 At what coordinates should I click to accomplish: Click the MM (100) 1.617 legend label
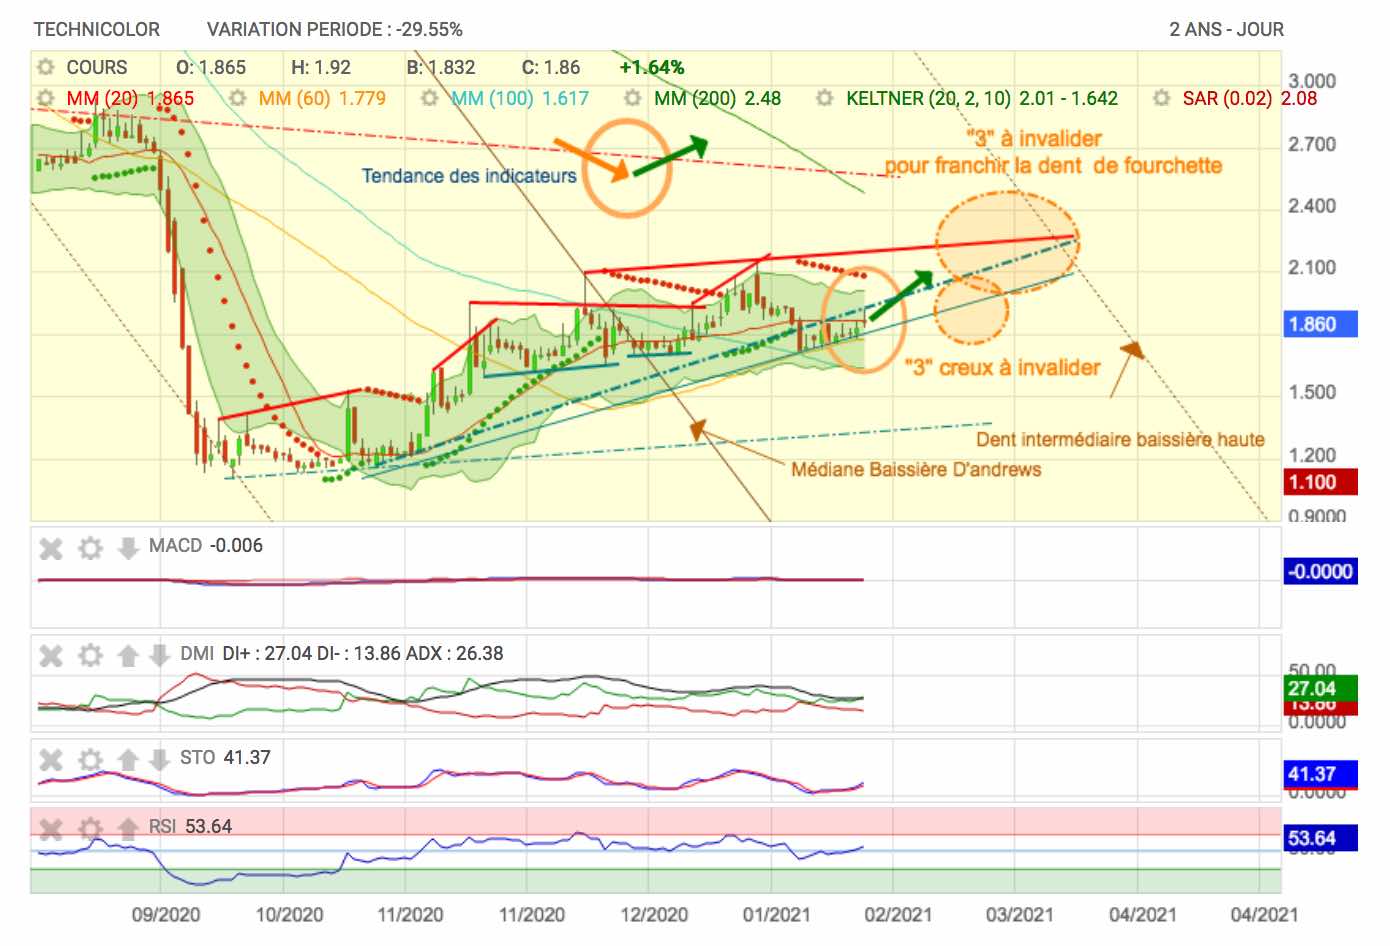(x=520, y=99)
